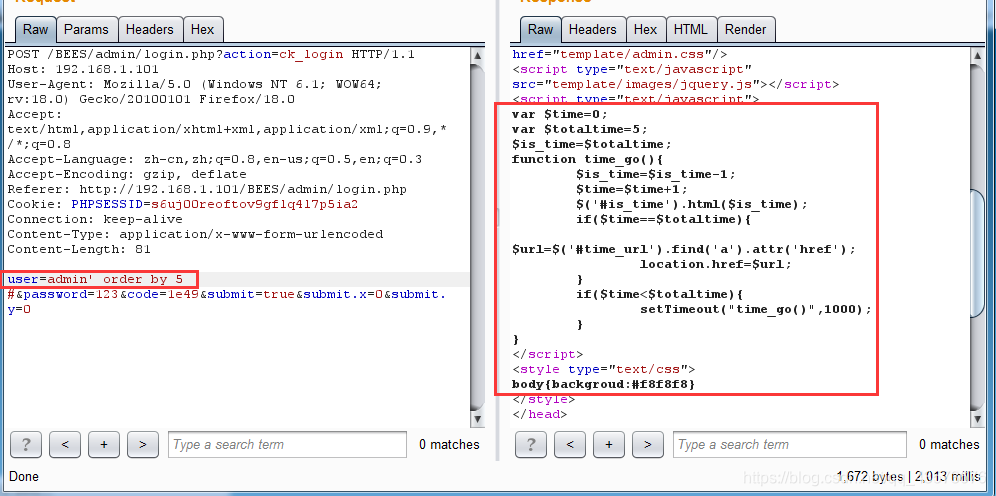Click the '#&password=123&code=1e49' body line
Image resolution: width=996 pixels, height=496 pixels.
click(x=227, y=295)
